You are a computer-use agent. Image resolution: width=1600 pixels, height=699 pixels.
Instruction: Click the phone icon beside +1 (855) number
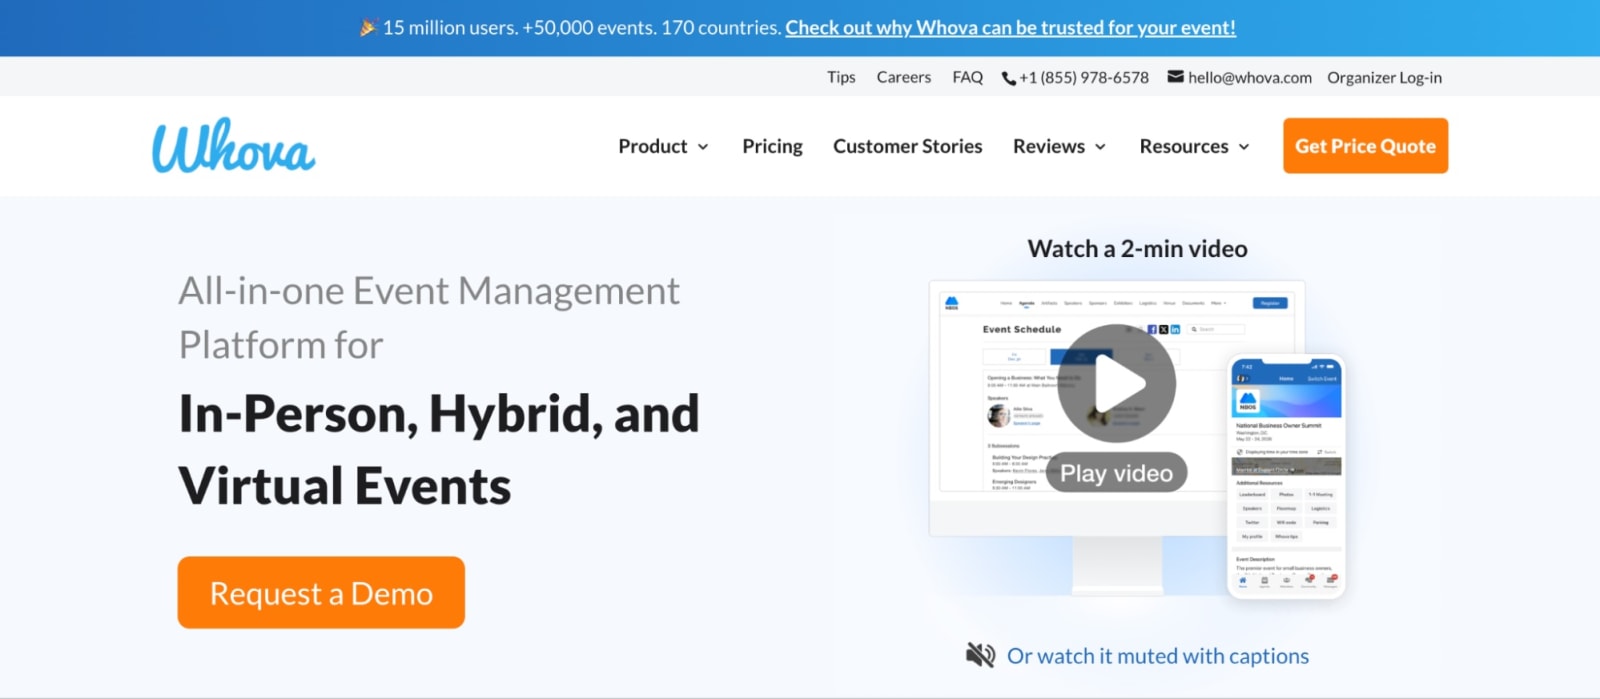click(1009, 78)
